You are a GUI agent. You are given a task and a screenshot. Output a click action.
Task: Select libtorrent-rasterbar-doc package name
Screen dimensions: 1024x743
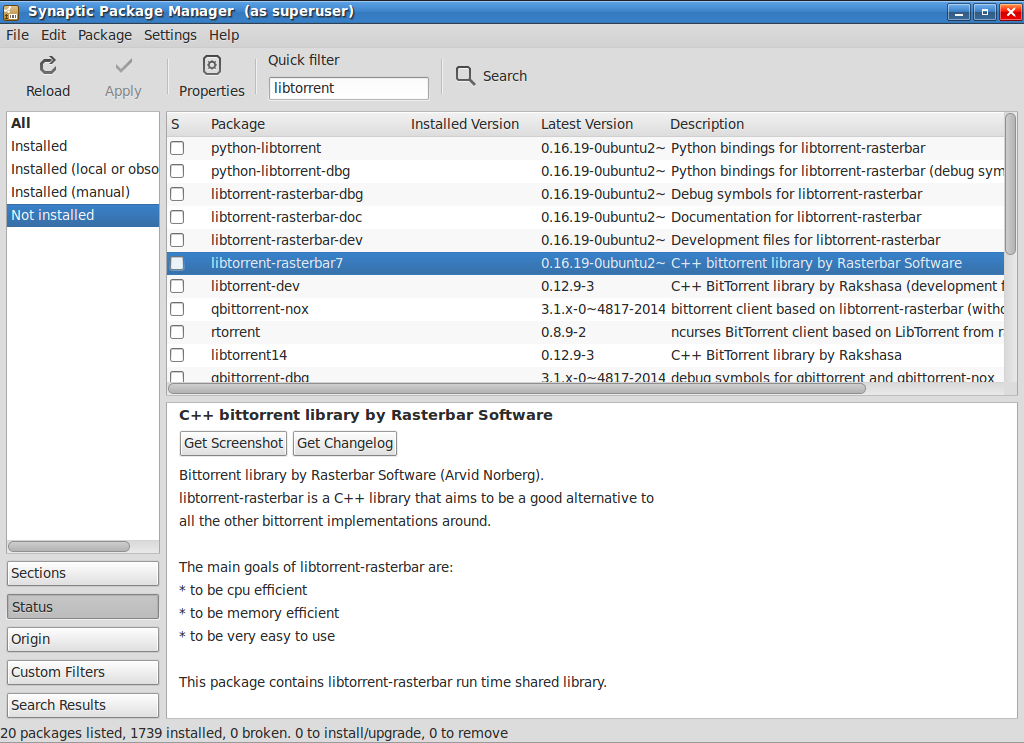point(286,217)
